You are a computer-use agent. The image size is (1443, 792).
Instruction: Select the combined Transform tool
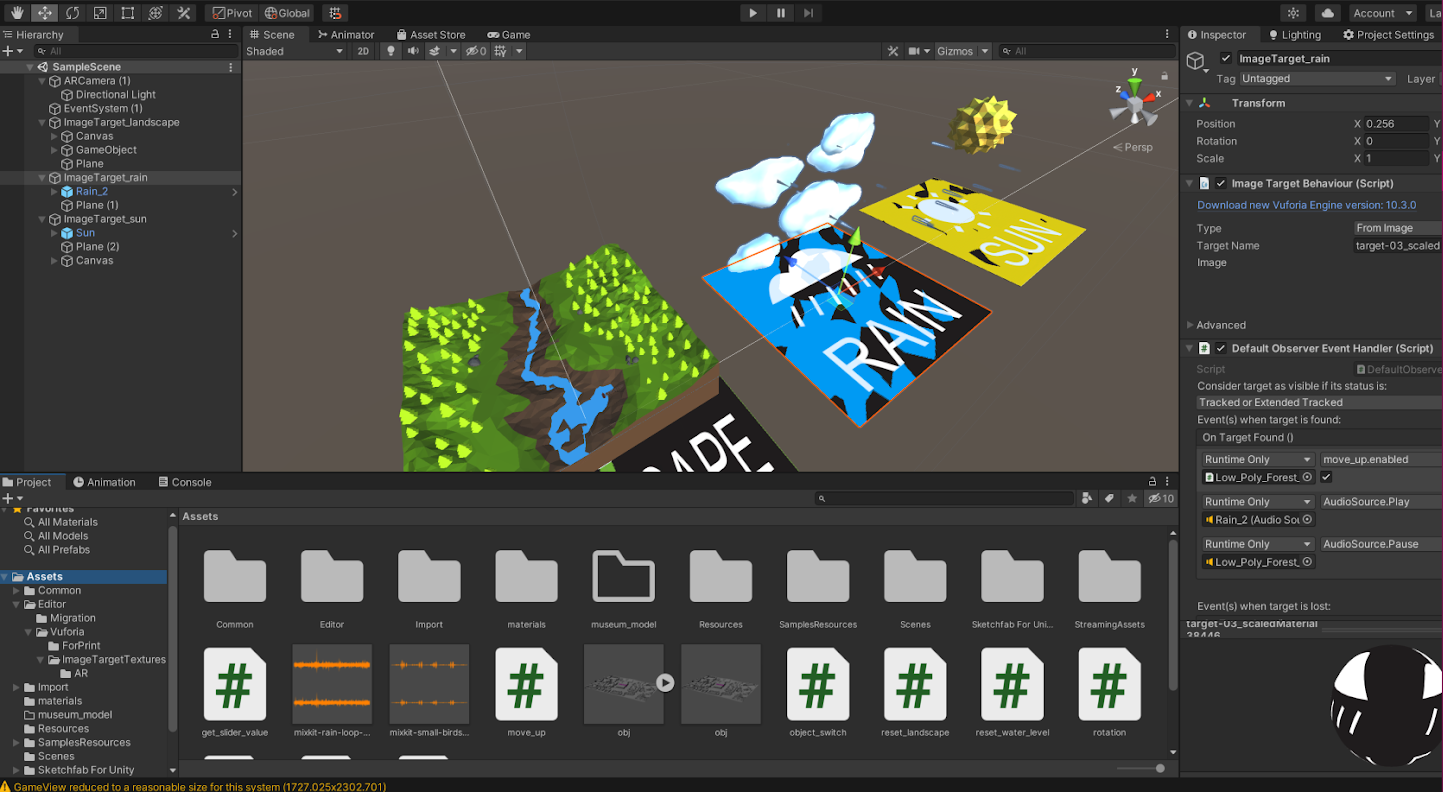pyautogui.click(x=155, y=13)
